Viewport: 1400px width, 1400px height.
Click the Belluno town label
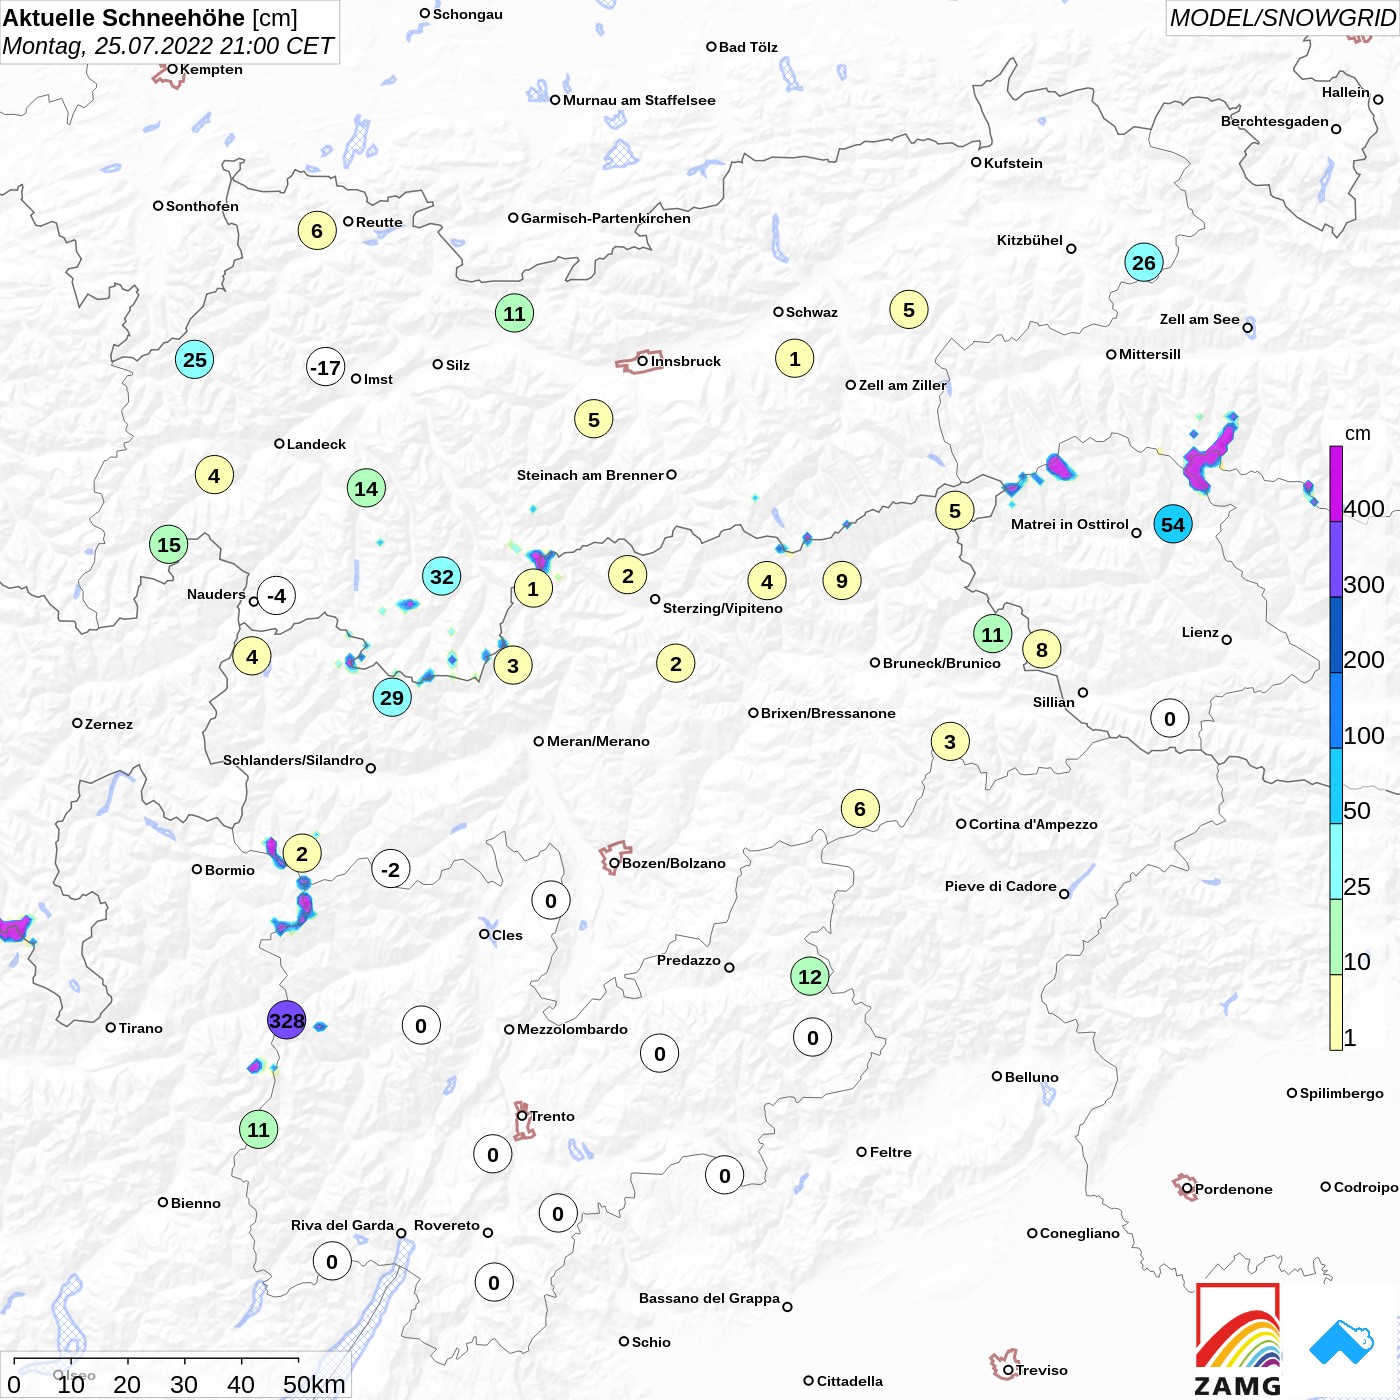[1031, 1077]
